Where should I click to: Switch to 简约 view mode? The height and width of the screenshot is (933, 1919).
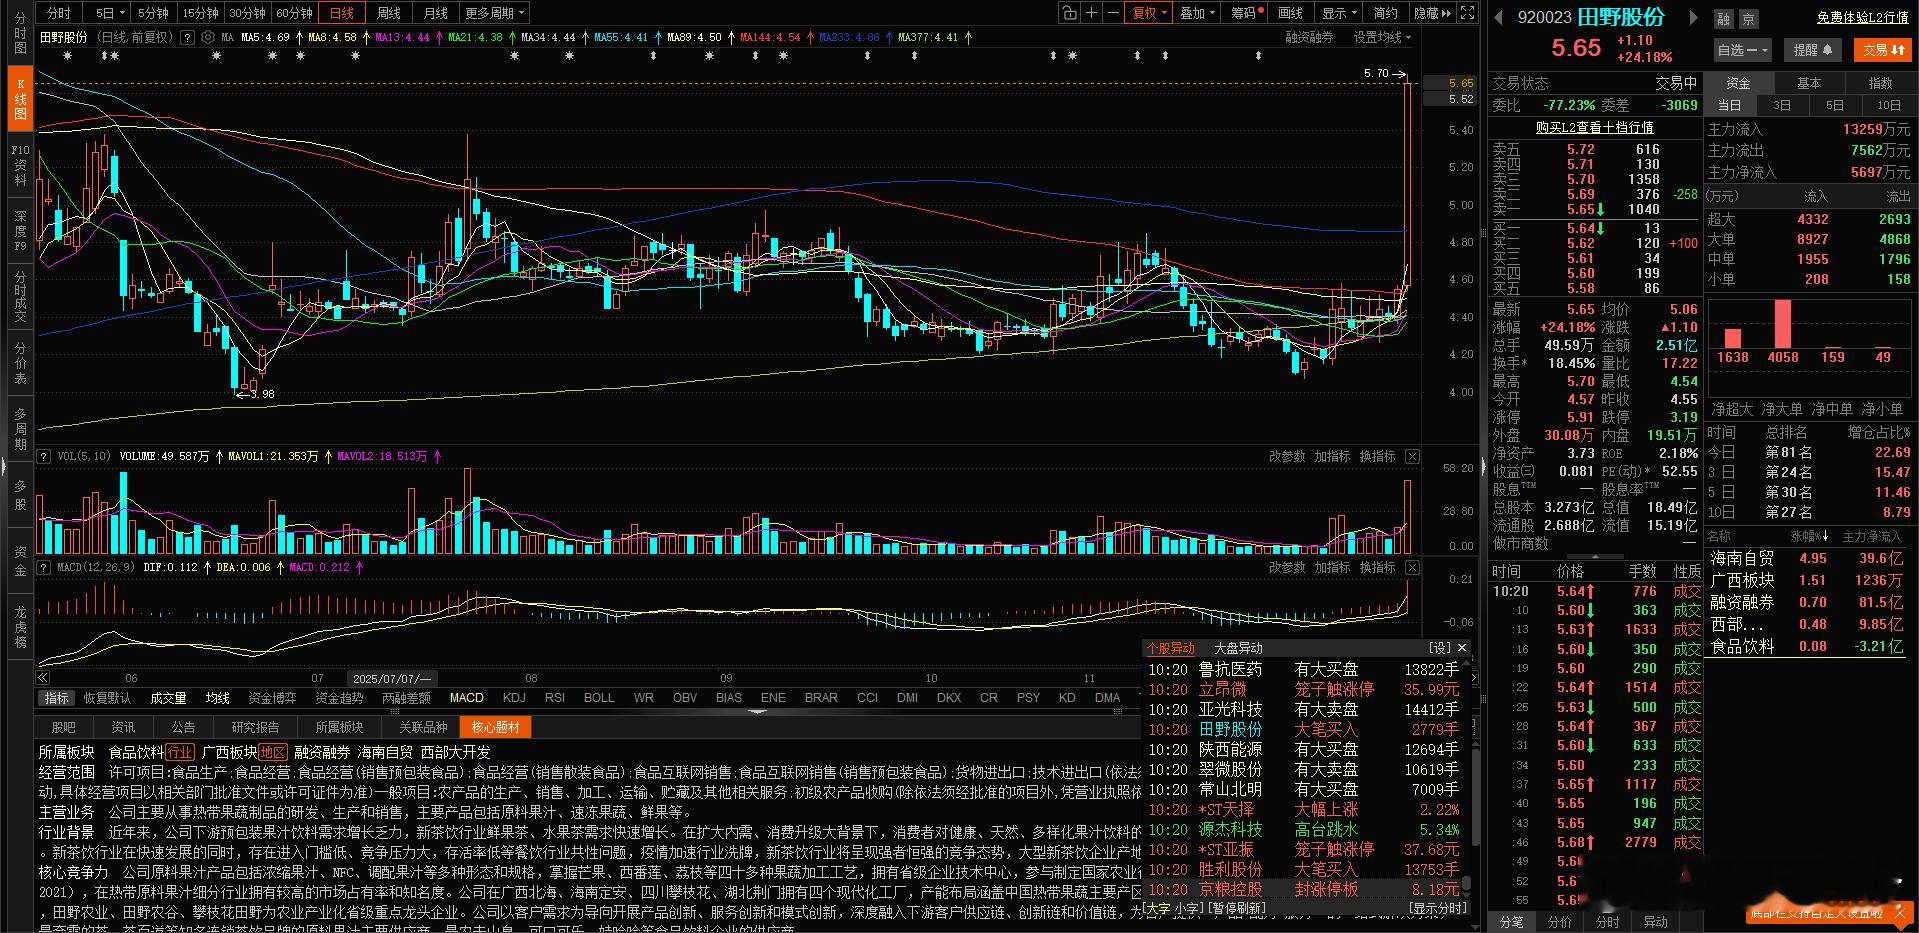tap(1386, 13)
